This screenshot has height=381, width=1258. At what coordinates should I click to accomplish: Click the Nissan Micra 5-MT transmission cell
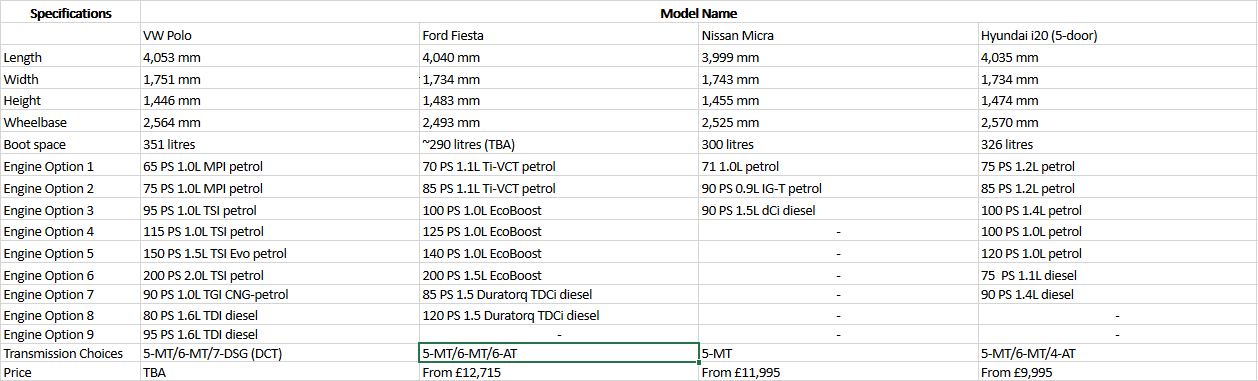click(x=838, y=353)
